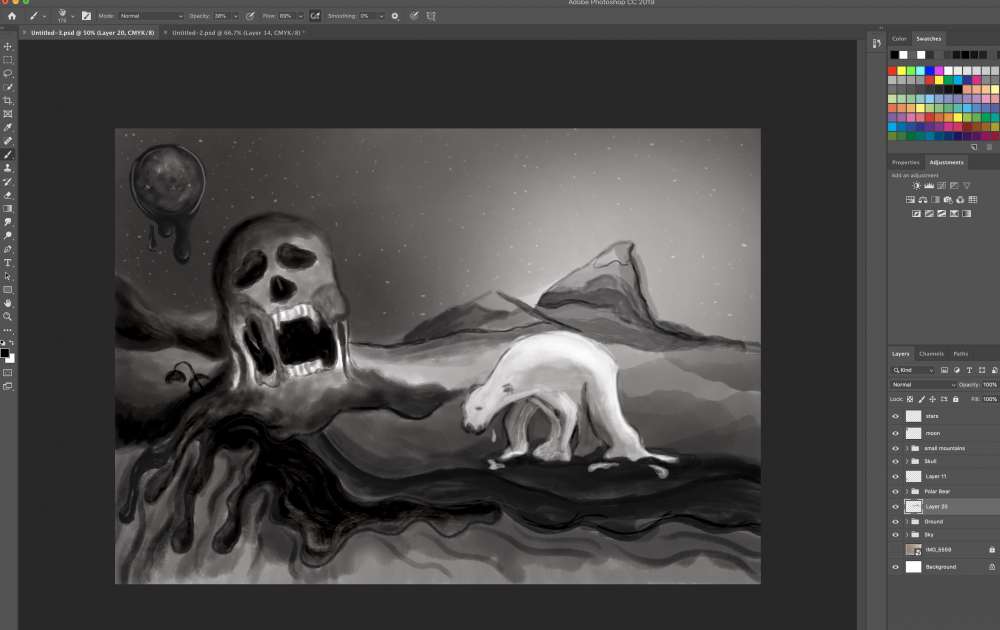Screen dimensions: 1000x630
Task: Select the Move tool
Action: click(x=8, y=46)
